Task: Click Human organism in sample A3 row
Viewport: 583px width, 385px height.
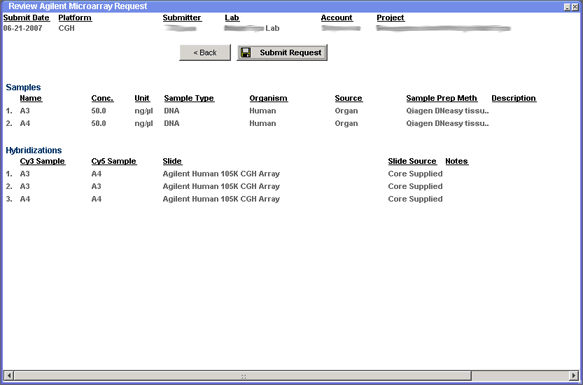Action: (x=262, y=111)
